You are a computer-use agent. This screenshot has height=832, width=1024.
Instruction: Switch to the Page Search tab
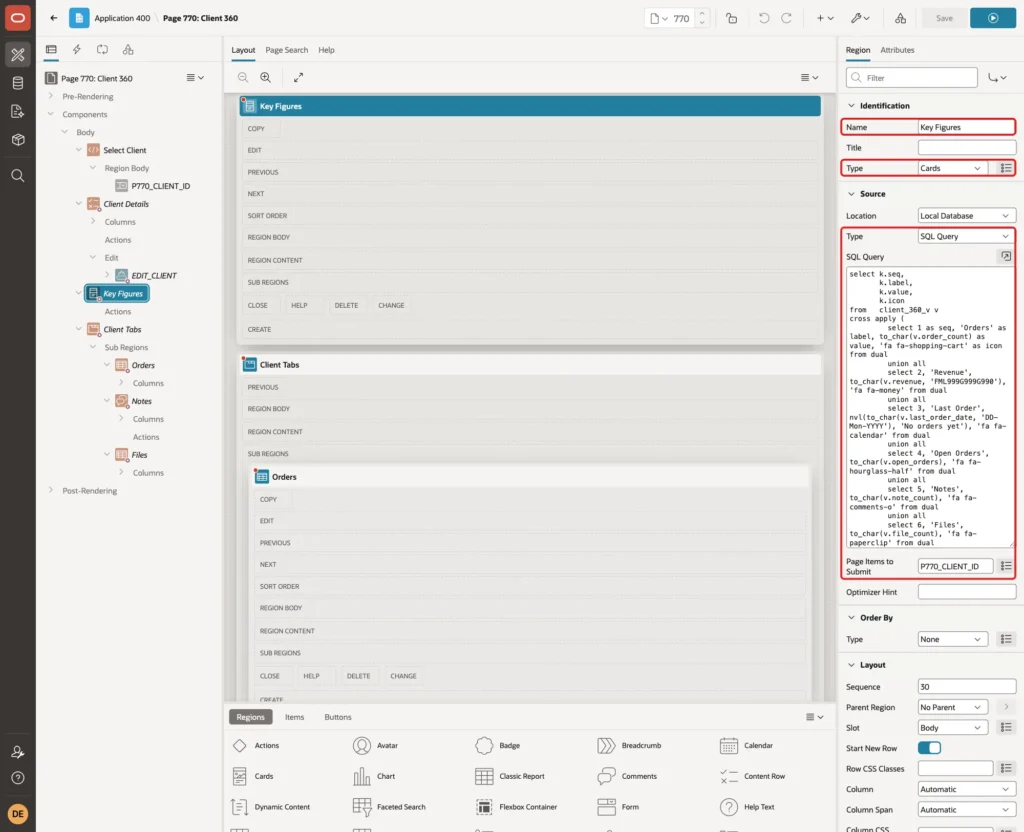click(x=286, y=50)
